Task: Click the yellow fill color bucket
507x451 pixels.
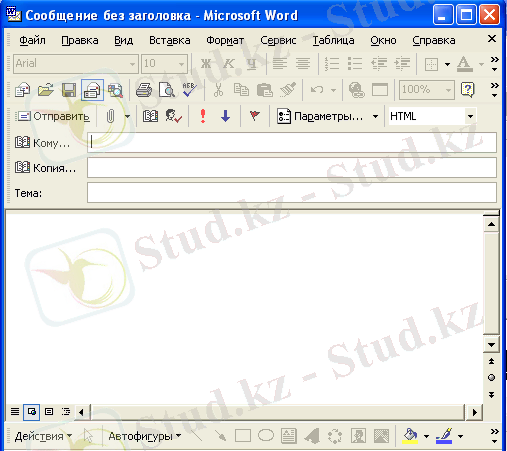Action: [x=410, y=436]
